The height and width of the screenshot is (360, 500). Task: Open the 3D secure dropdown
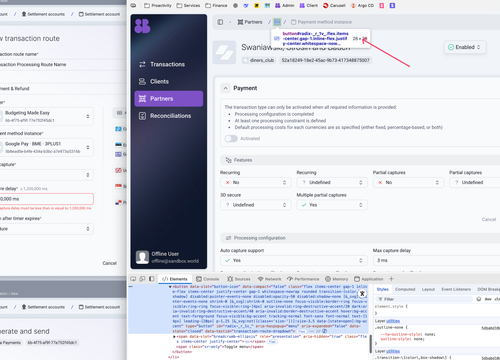(256, 205)
